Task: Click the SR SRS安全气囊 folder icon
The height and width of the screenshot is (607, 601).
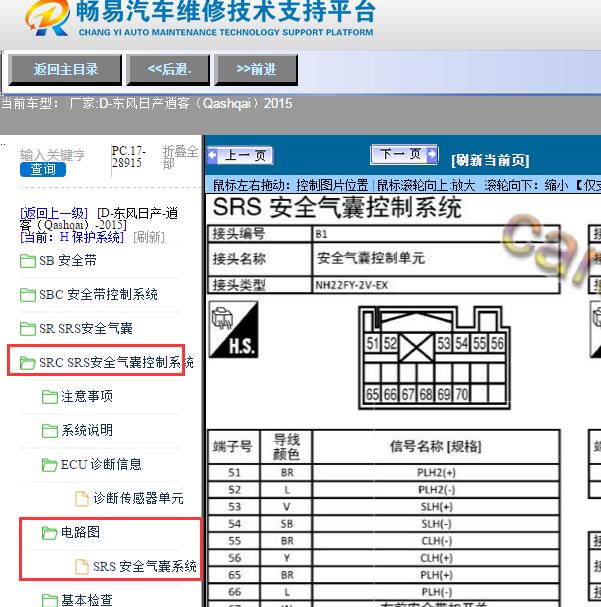Action: [27, 329]
